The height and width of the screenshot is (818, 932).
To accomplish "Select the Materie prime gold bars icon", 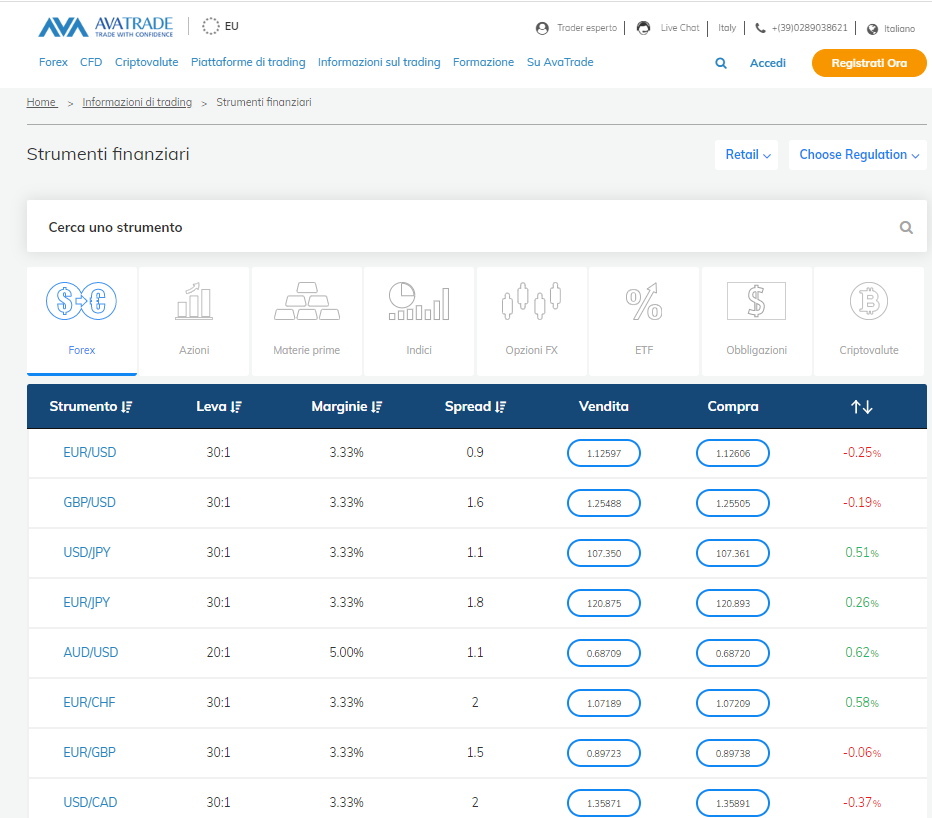I will [x=307, y=301].
